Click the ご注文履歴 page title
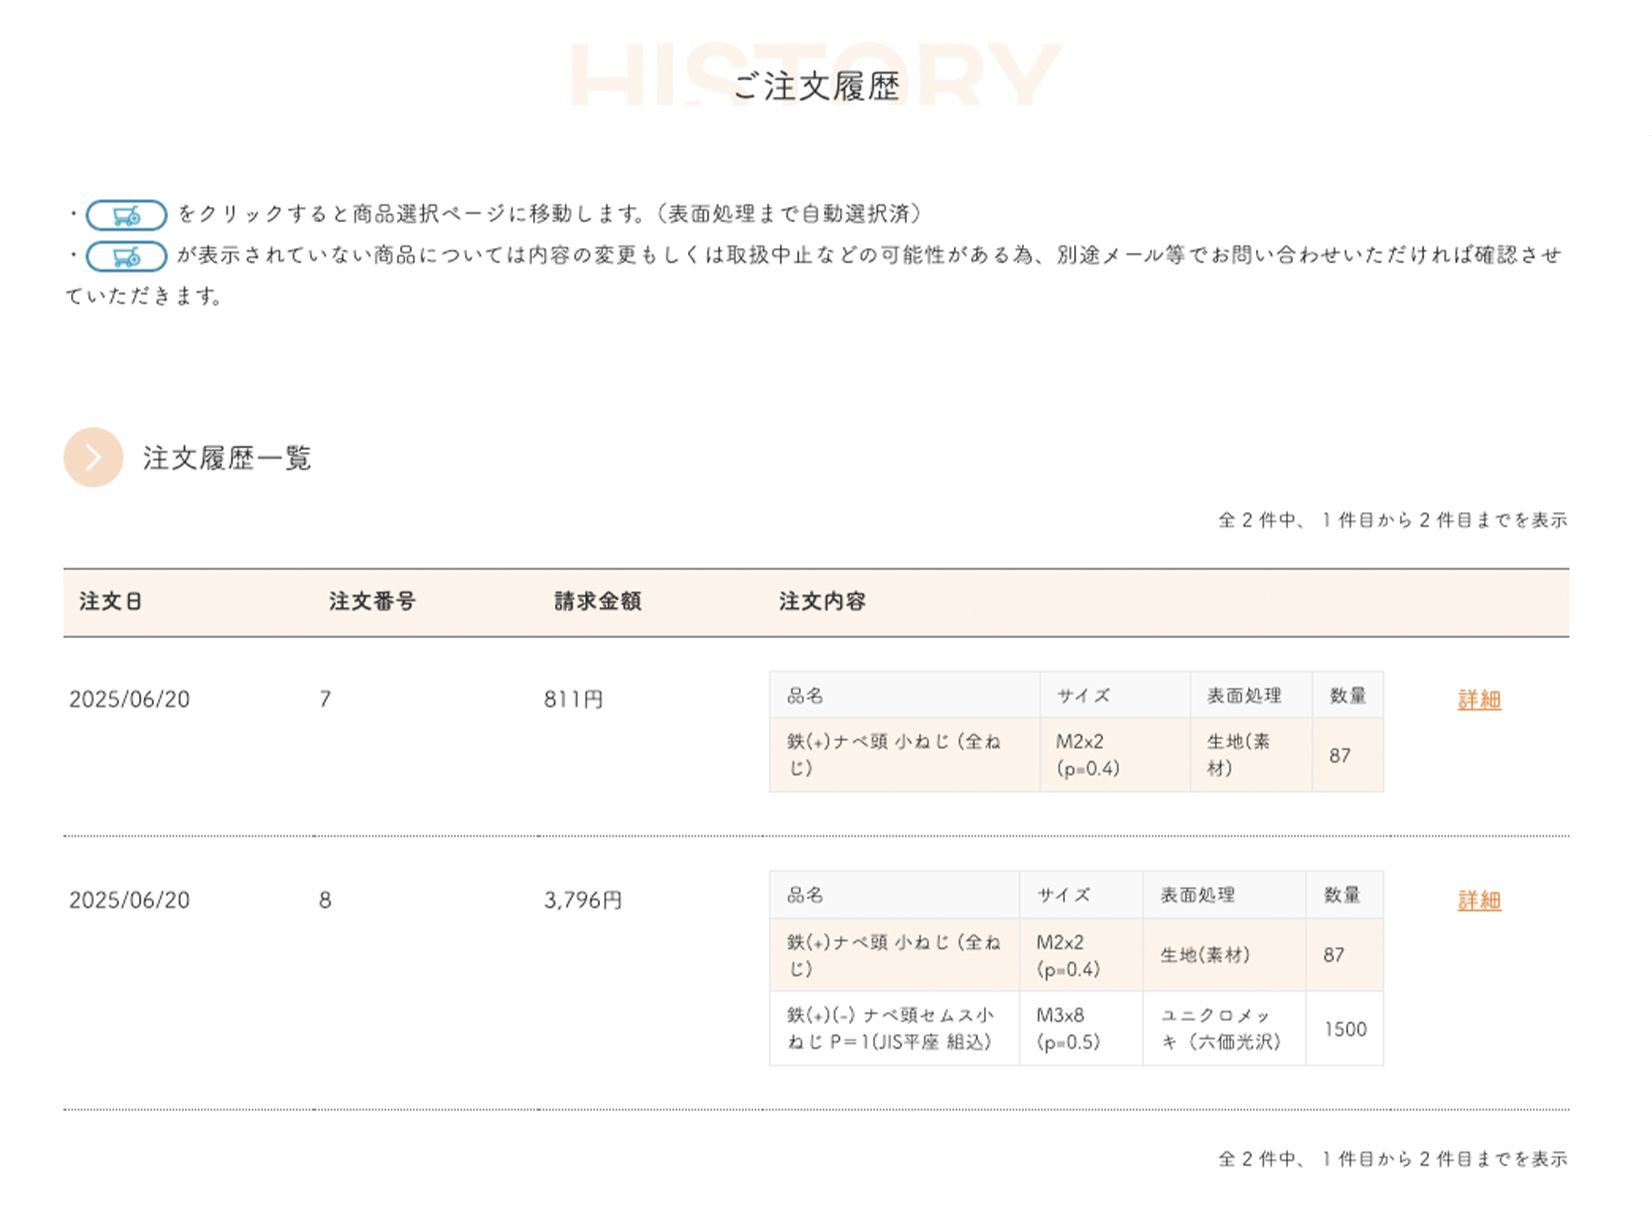 [816, 86]
